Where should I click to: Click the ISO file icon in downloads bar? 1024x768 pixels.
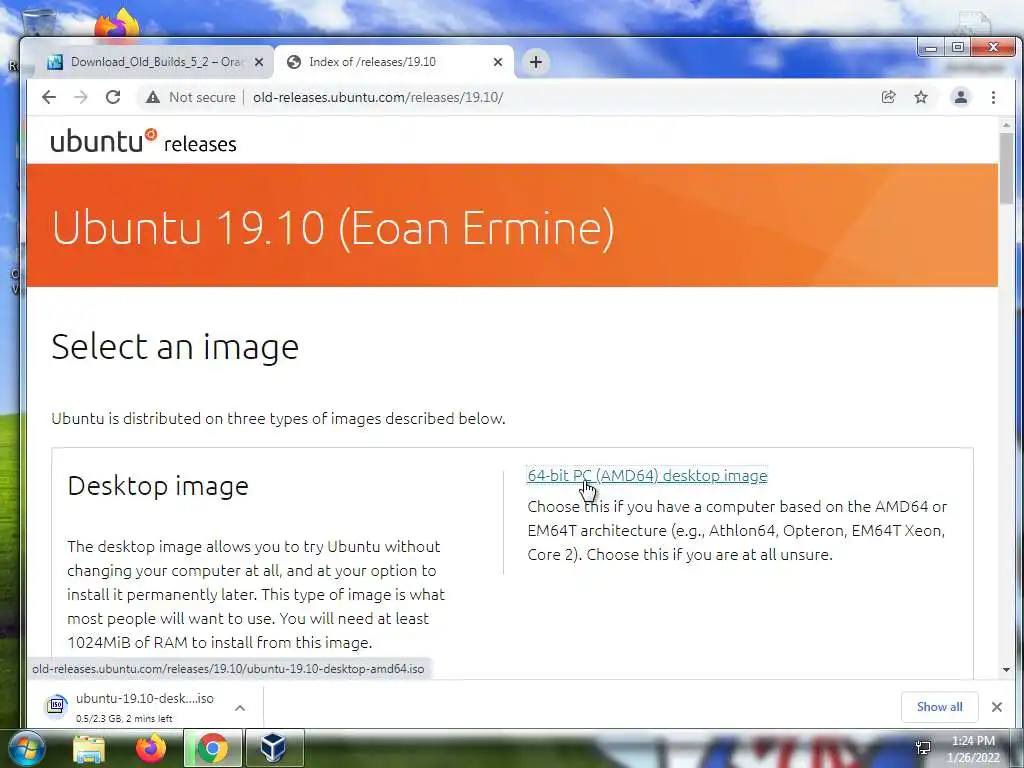[57, 706]
